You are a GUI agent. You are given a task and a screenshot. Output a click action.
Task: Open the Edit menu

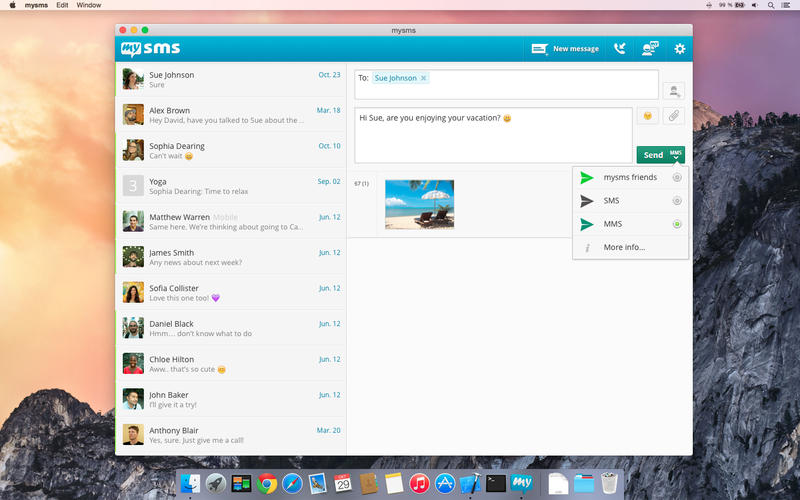(62, 5)
